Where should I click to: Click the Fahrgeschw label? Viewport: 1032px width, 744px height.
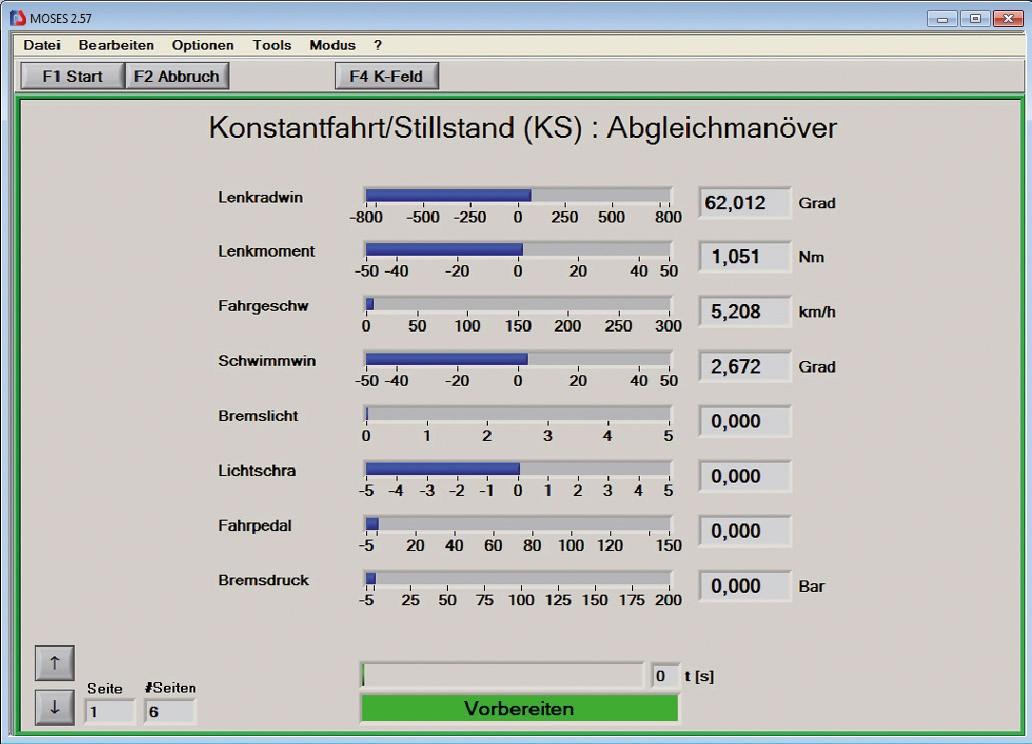[263, 306]
